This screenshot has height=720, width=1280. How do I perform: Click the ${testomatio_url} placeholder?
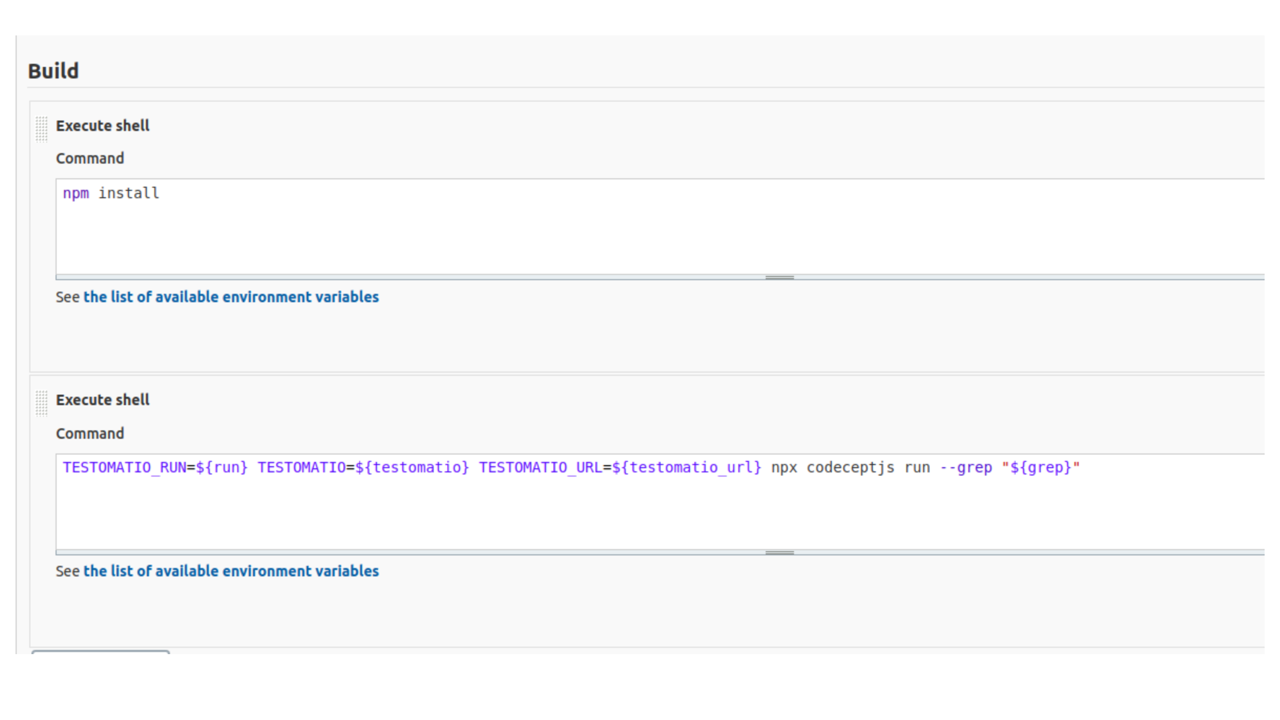tap(686, 468)
